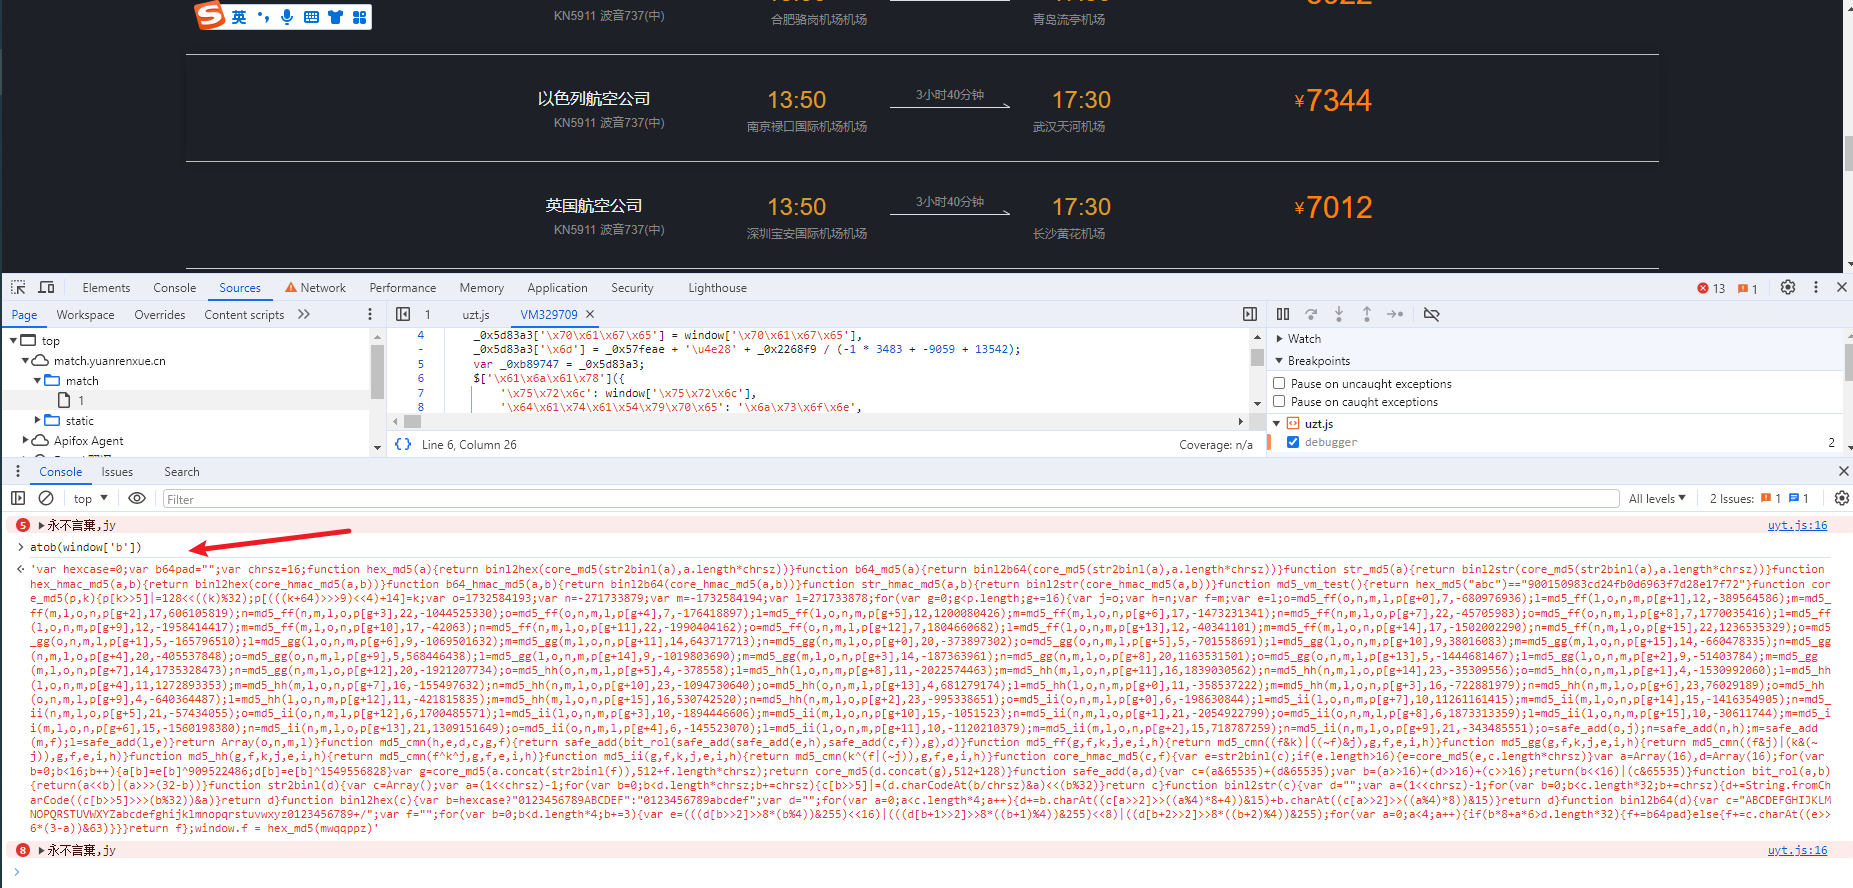Step out of current function
Image resolution: width=1853 pixels, height=888 pixels.
coord(1367,314)
